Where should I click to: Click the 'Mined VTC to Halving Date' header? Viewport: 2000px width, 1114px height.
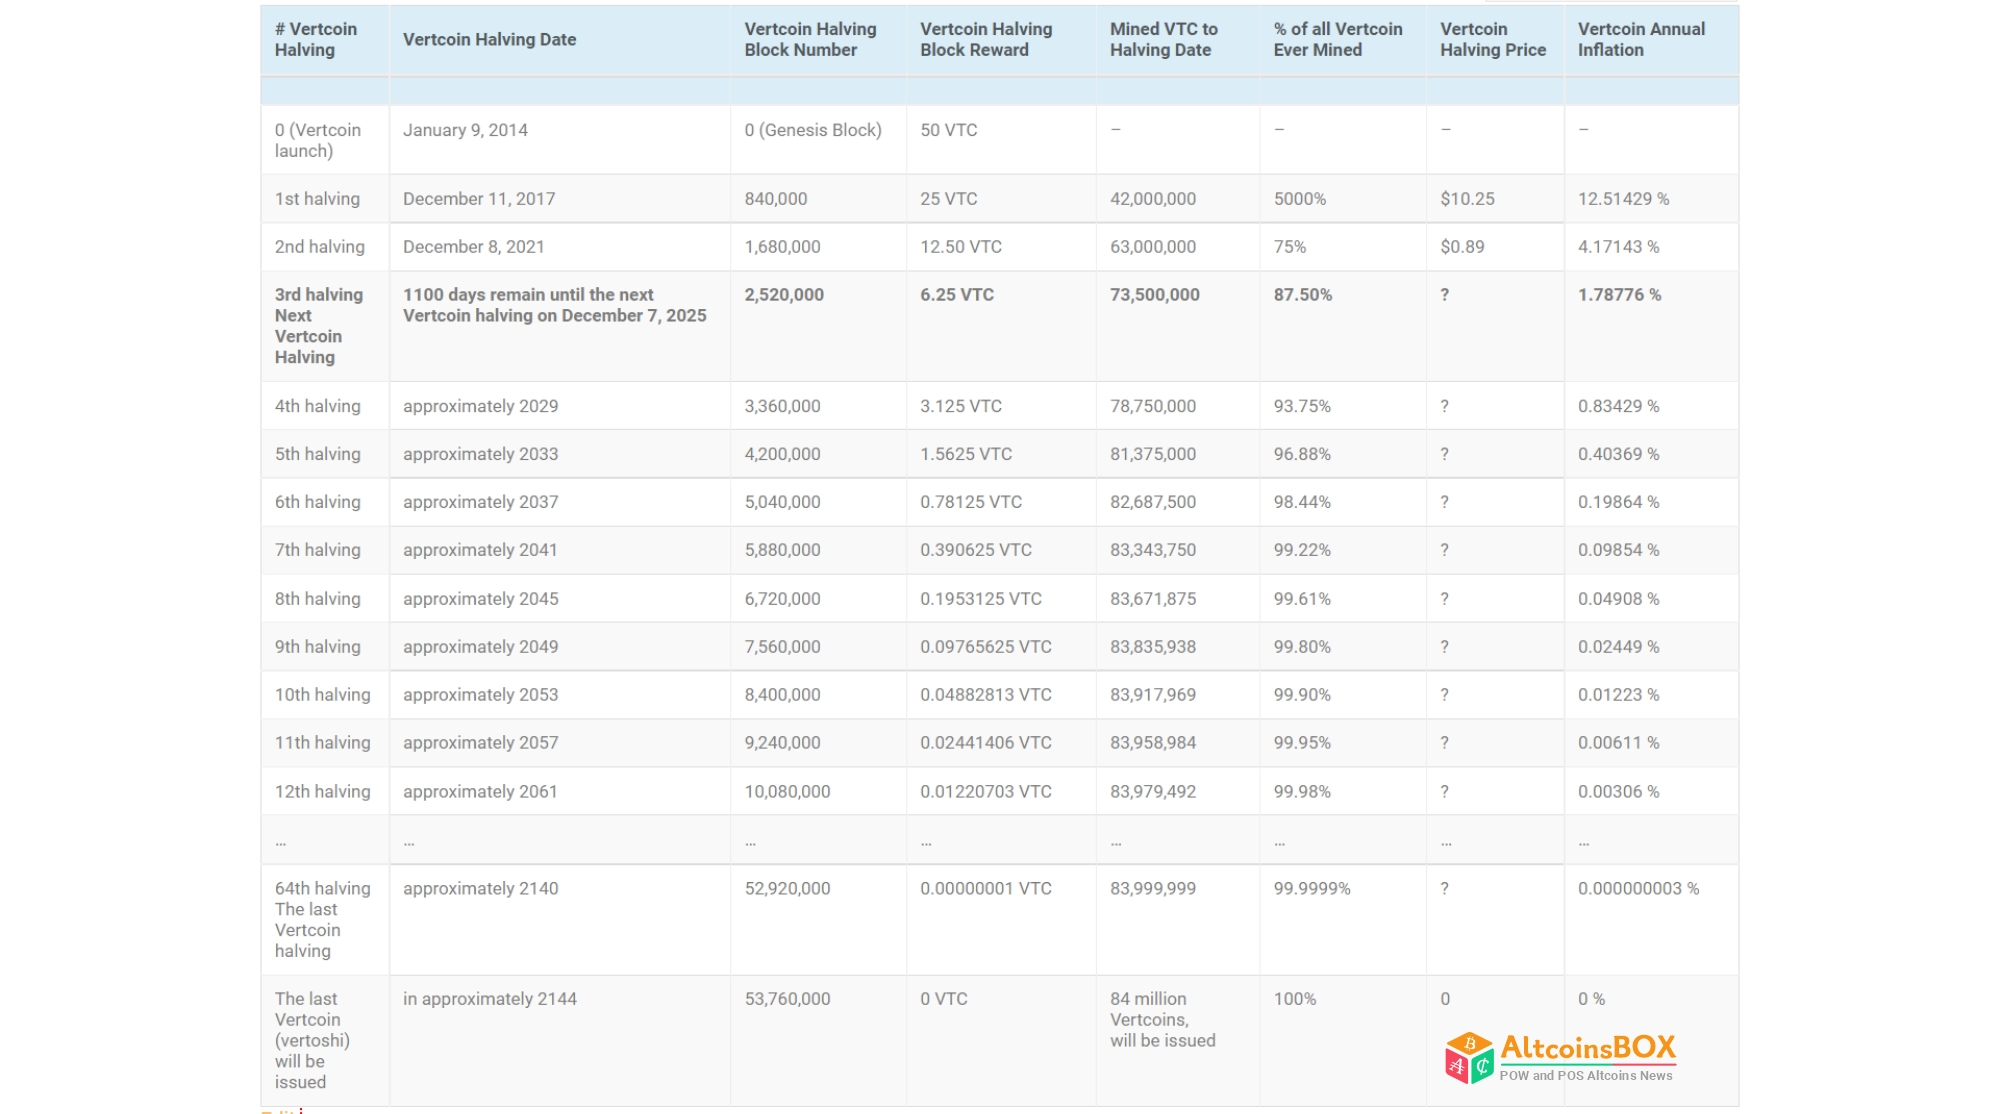click(x=1164, y=40)
